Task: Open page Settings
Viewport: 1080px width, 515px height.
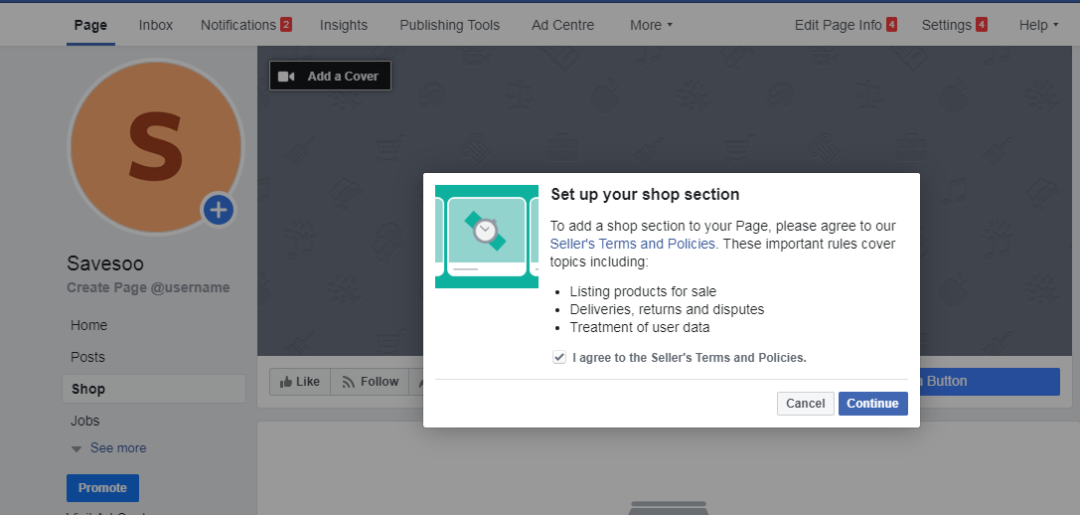Action: 954,25
